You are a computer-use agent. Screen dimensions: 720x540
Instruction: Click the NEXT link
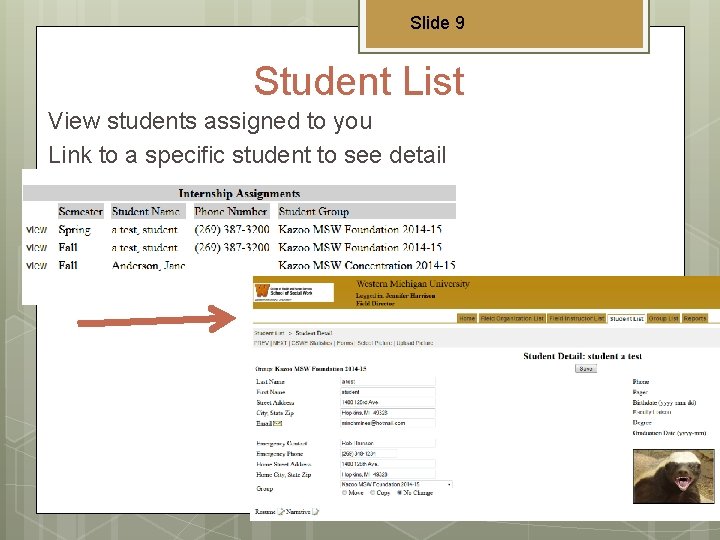(x=280, y=343)
